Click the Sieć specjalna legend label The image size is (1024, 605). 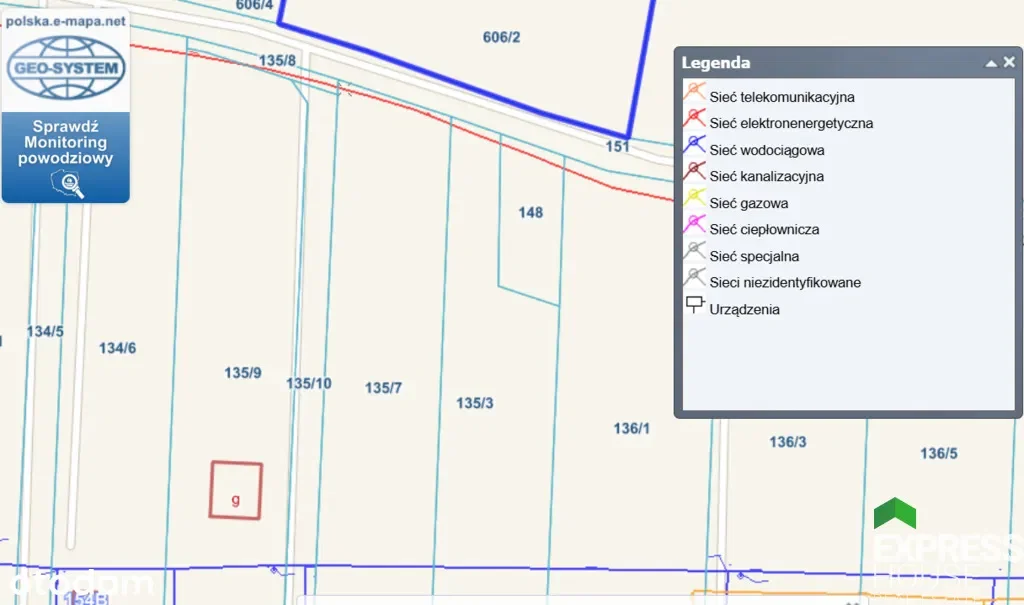[x=754, y=256]
